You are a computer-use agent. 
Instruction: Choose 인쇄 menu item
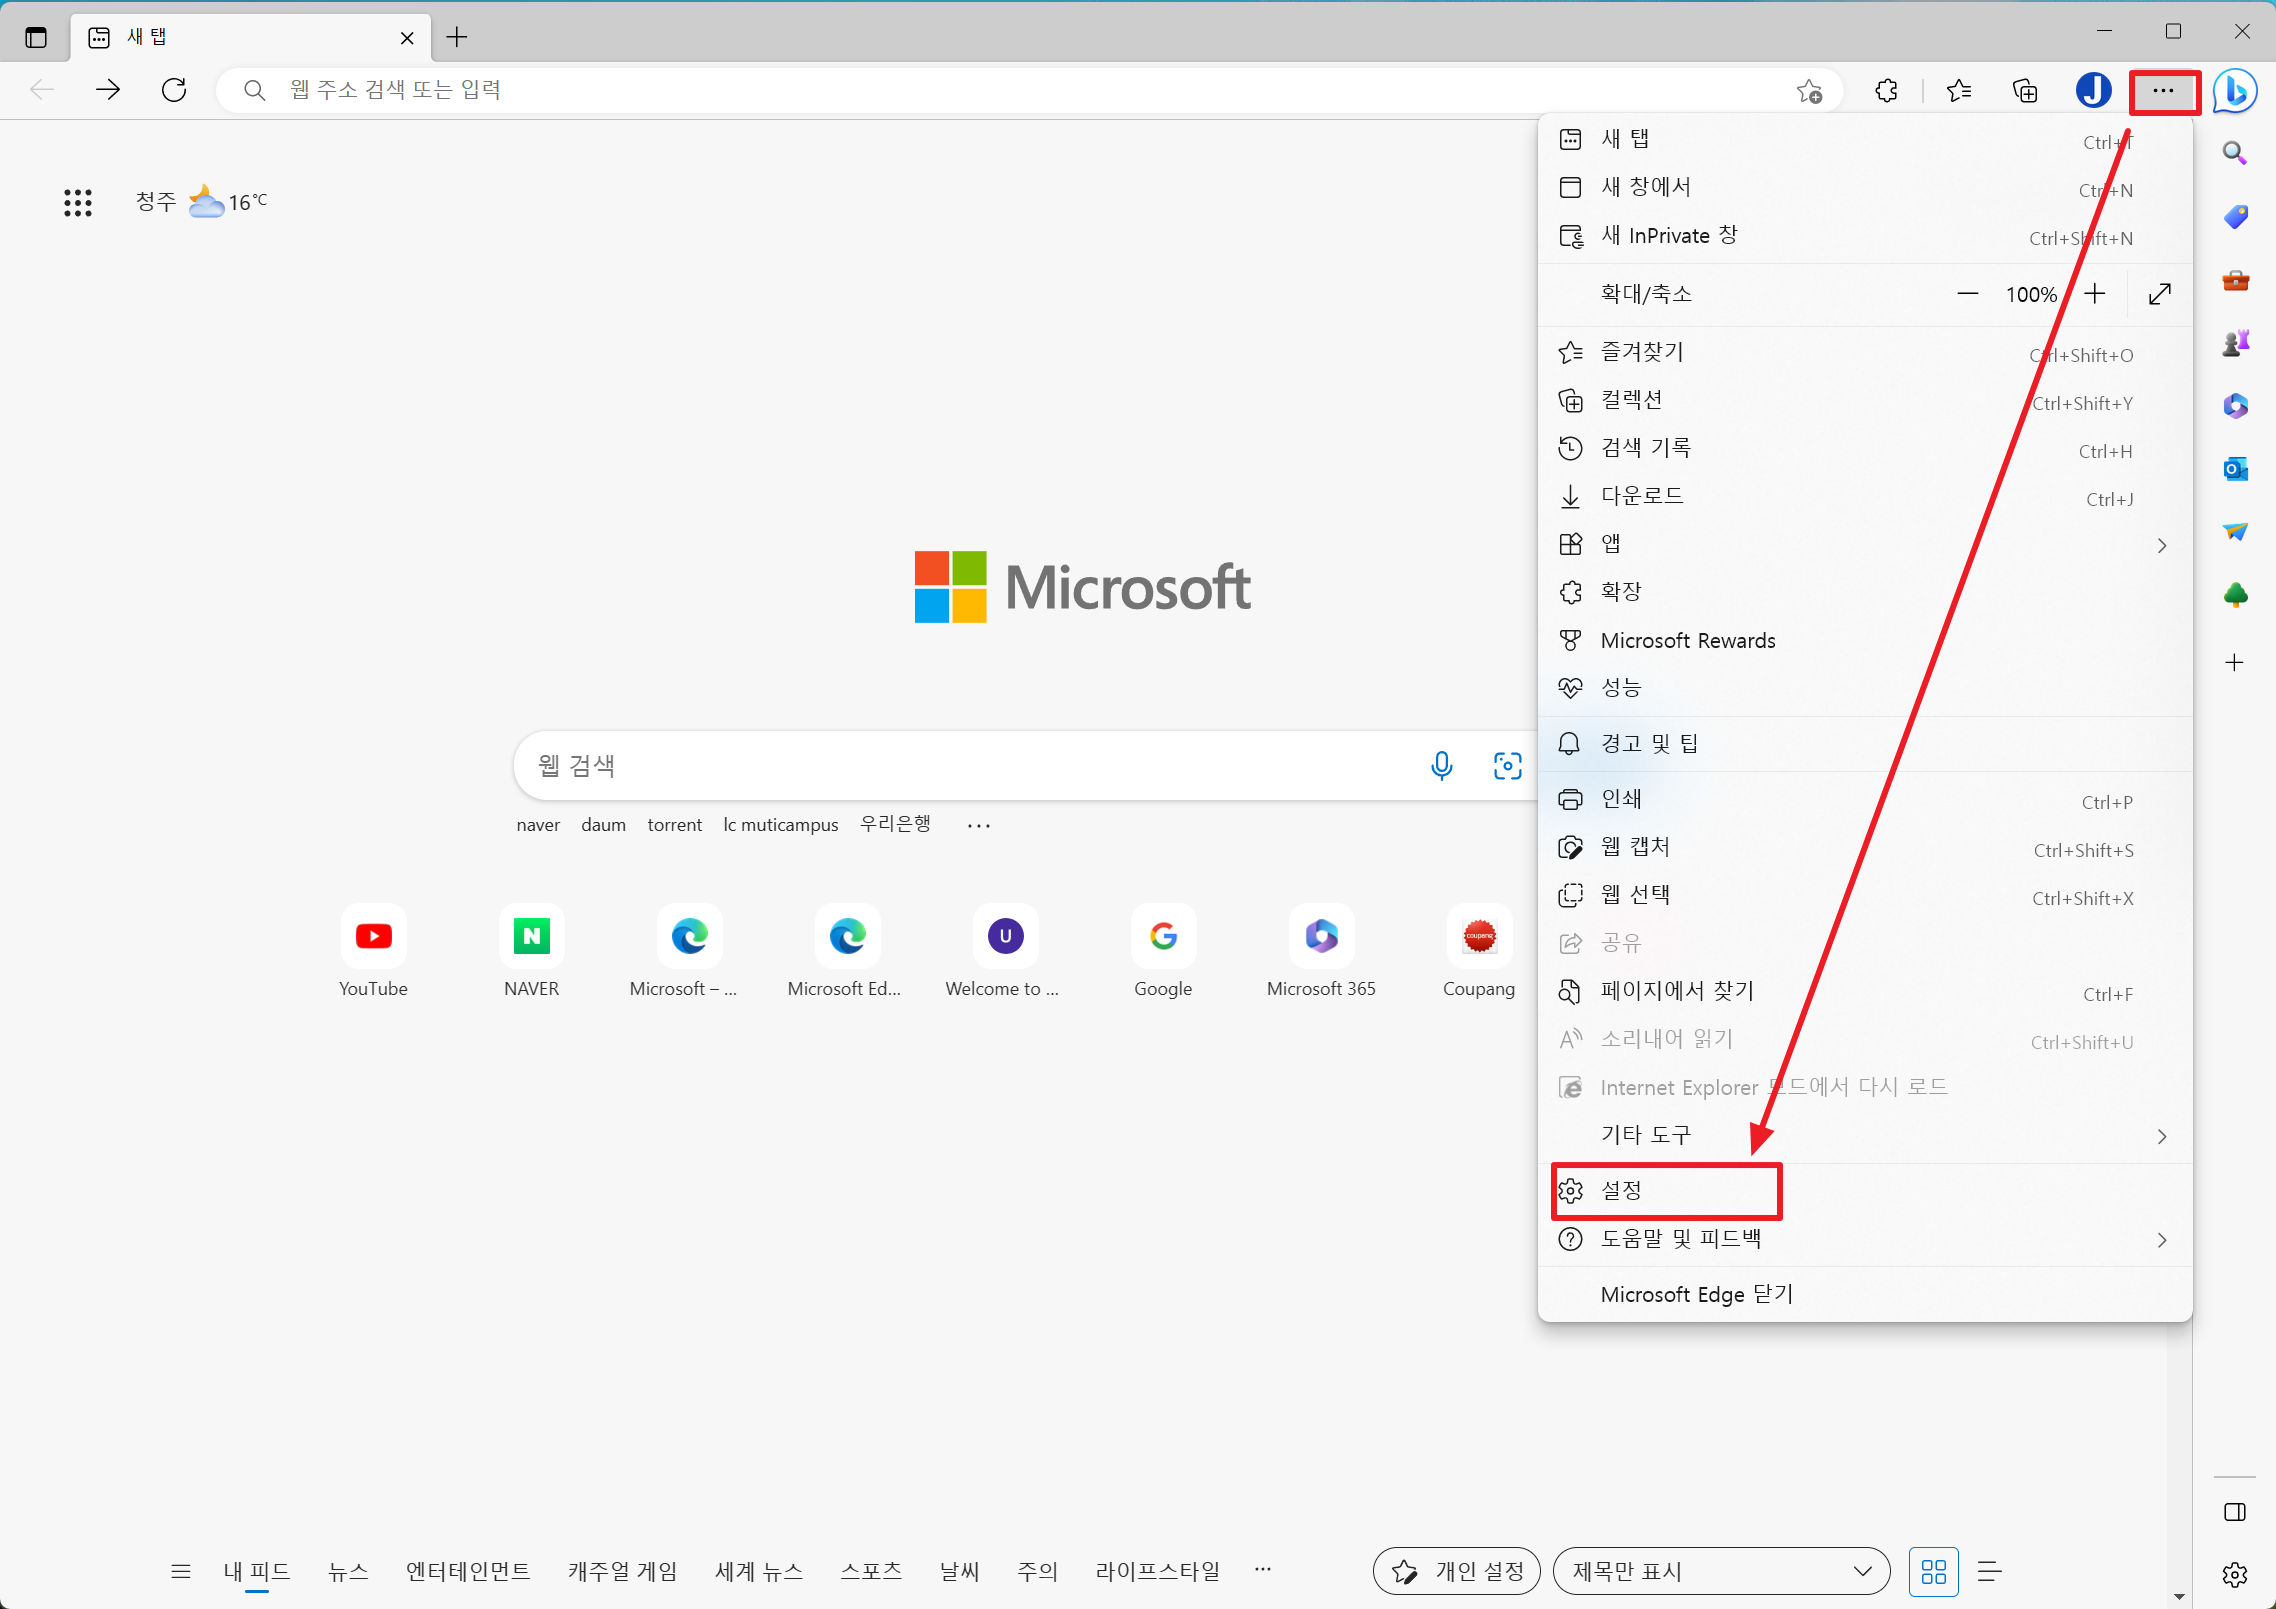click(x=1865, y=799)
